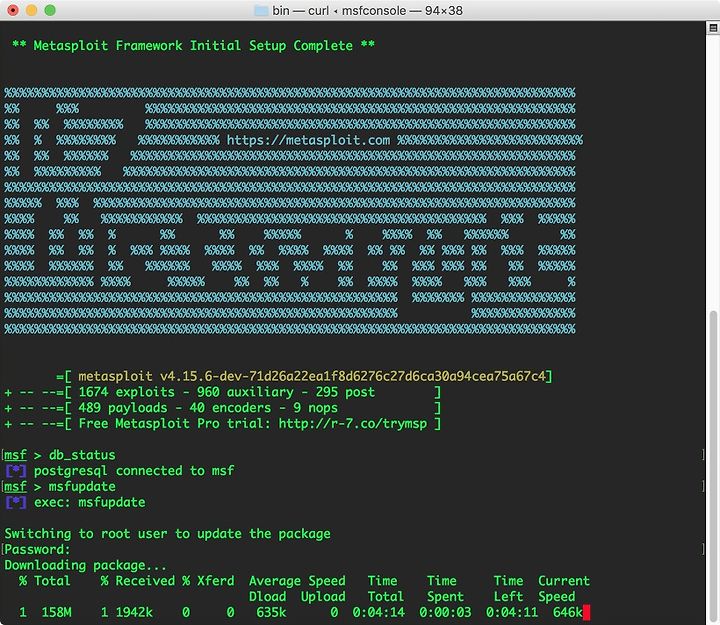Click 'Free Metasploit Pro trial:' text

tap(174, 423)
